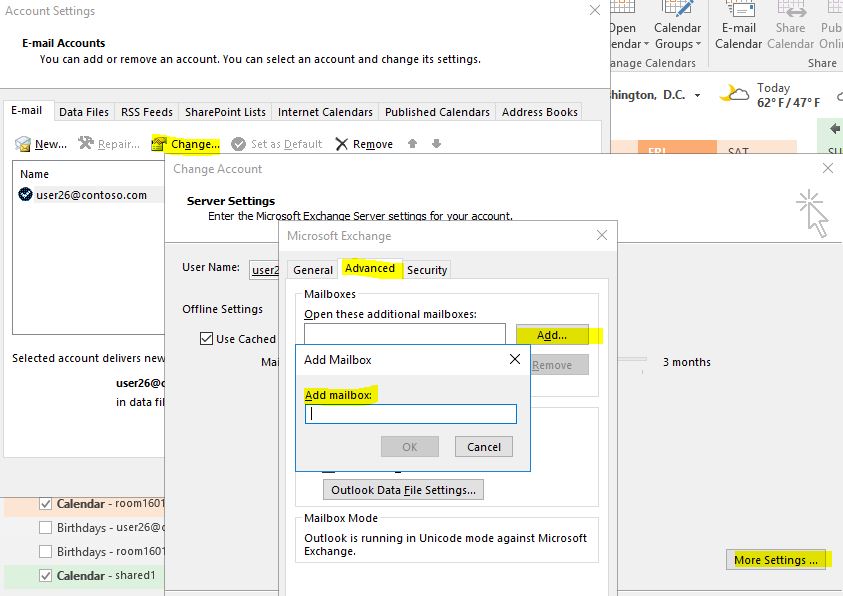The width and height of the screenshot is (843, 596).
Task: Click the Add... mailbox button
Action: pyautogui.click(x=552, y=335)
